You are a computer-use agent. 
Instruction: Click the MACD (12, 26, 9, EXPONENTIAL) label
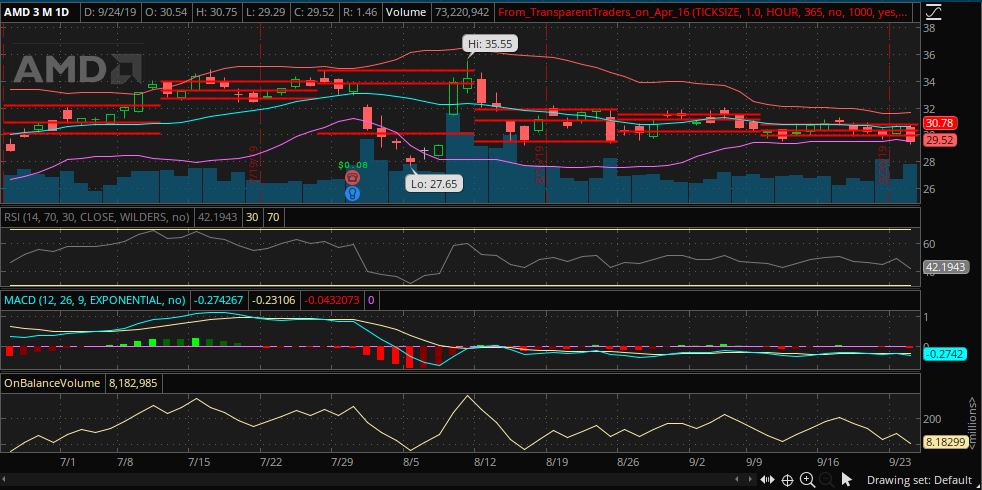pos(95,300)
